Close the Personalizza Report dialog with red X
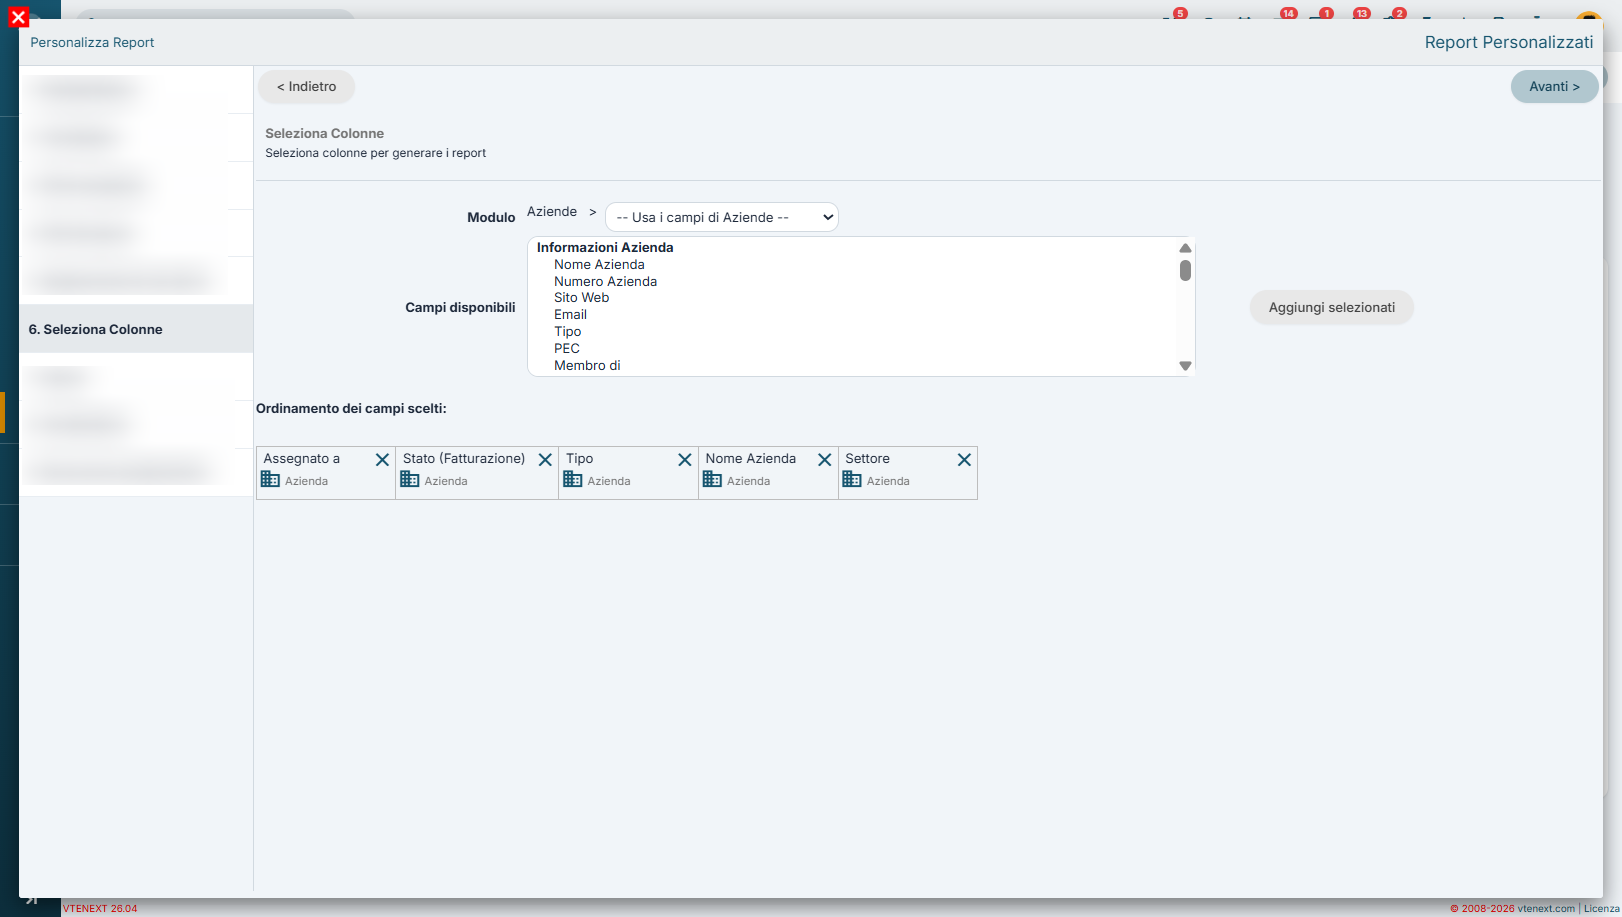1622x917 pixels. point(18,17)
